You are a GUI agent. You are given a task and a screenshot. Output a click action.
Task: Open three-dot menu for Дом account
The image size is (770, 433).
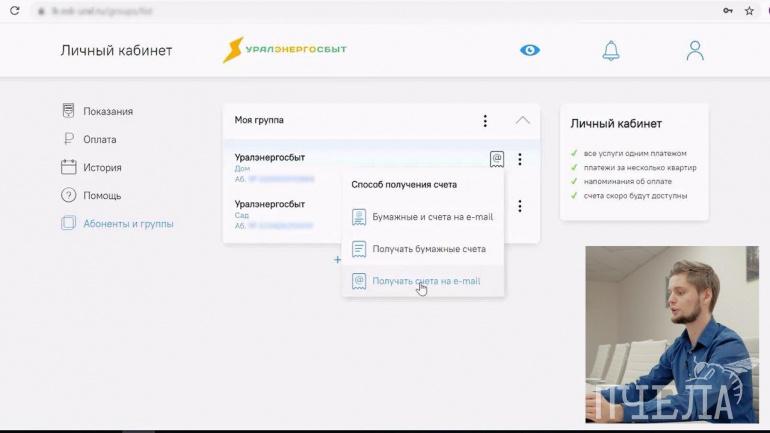pos(520,159)
